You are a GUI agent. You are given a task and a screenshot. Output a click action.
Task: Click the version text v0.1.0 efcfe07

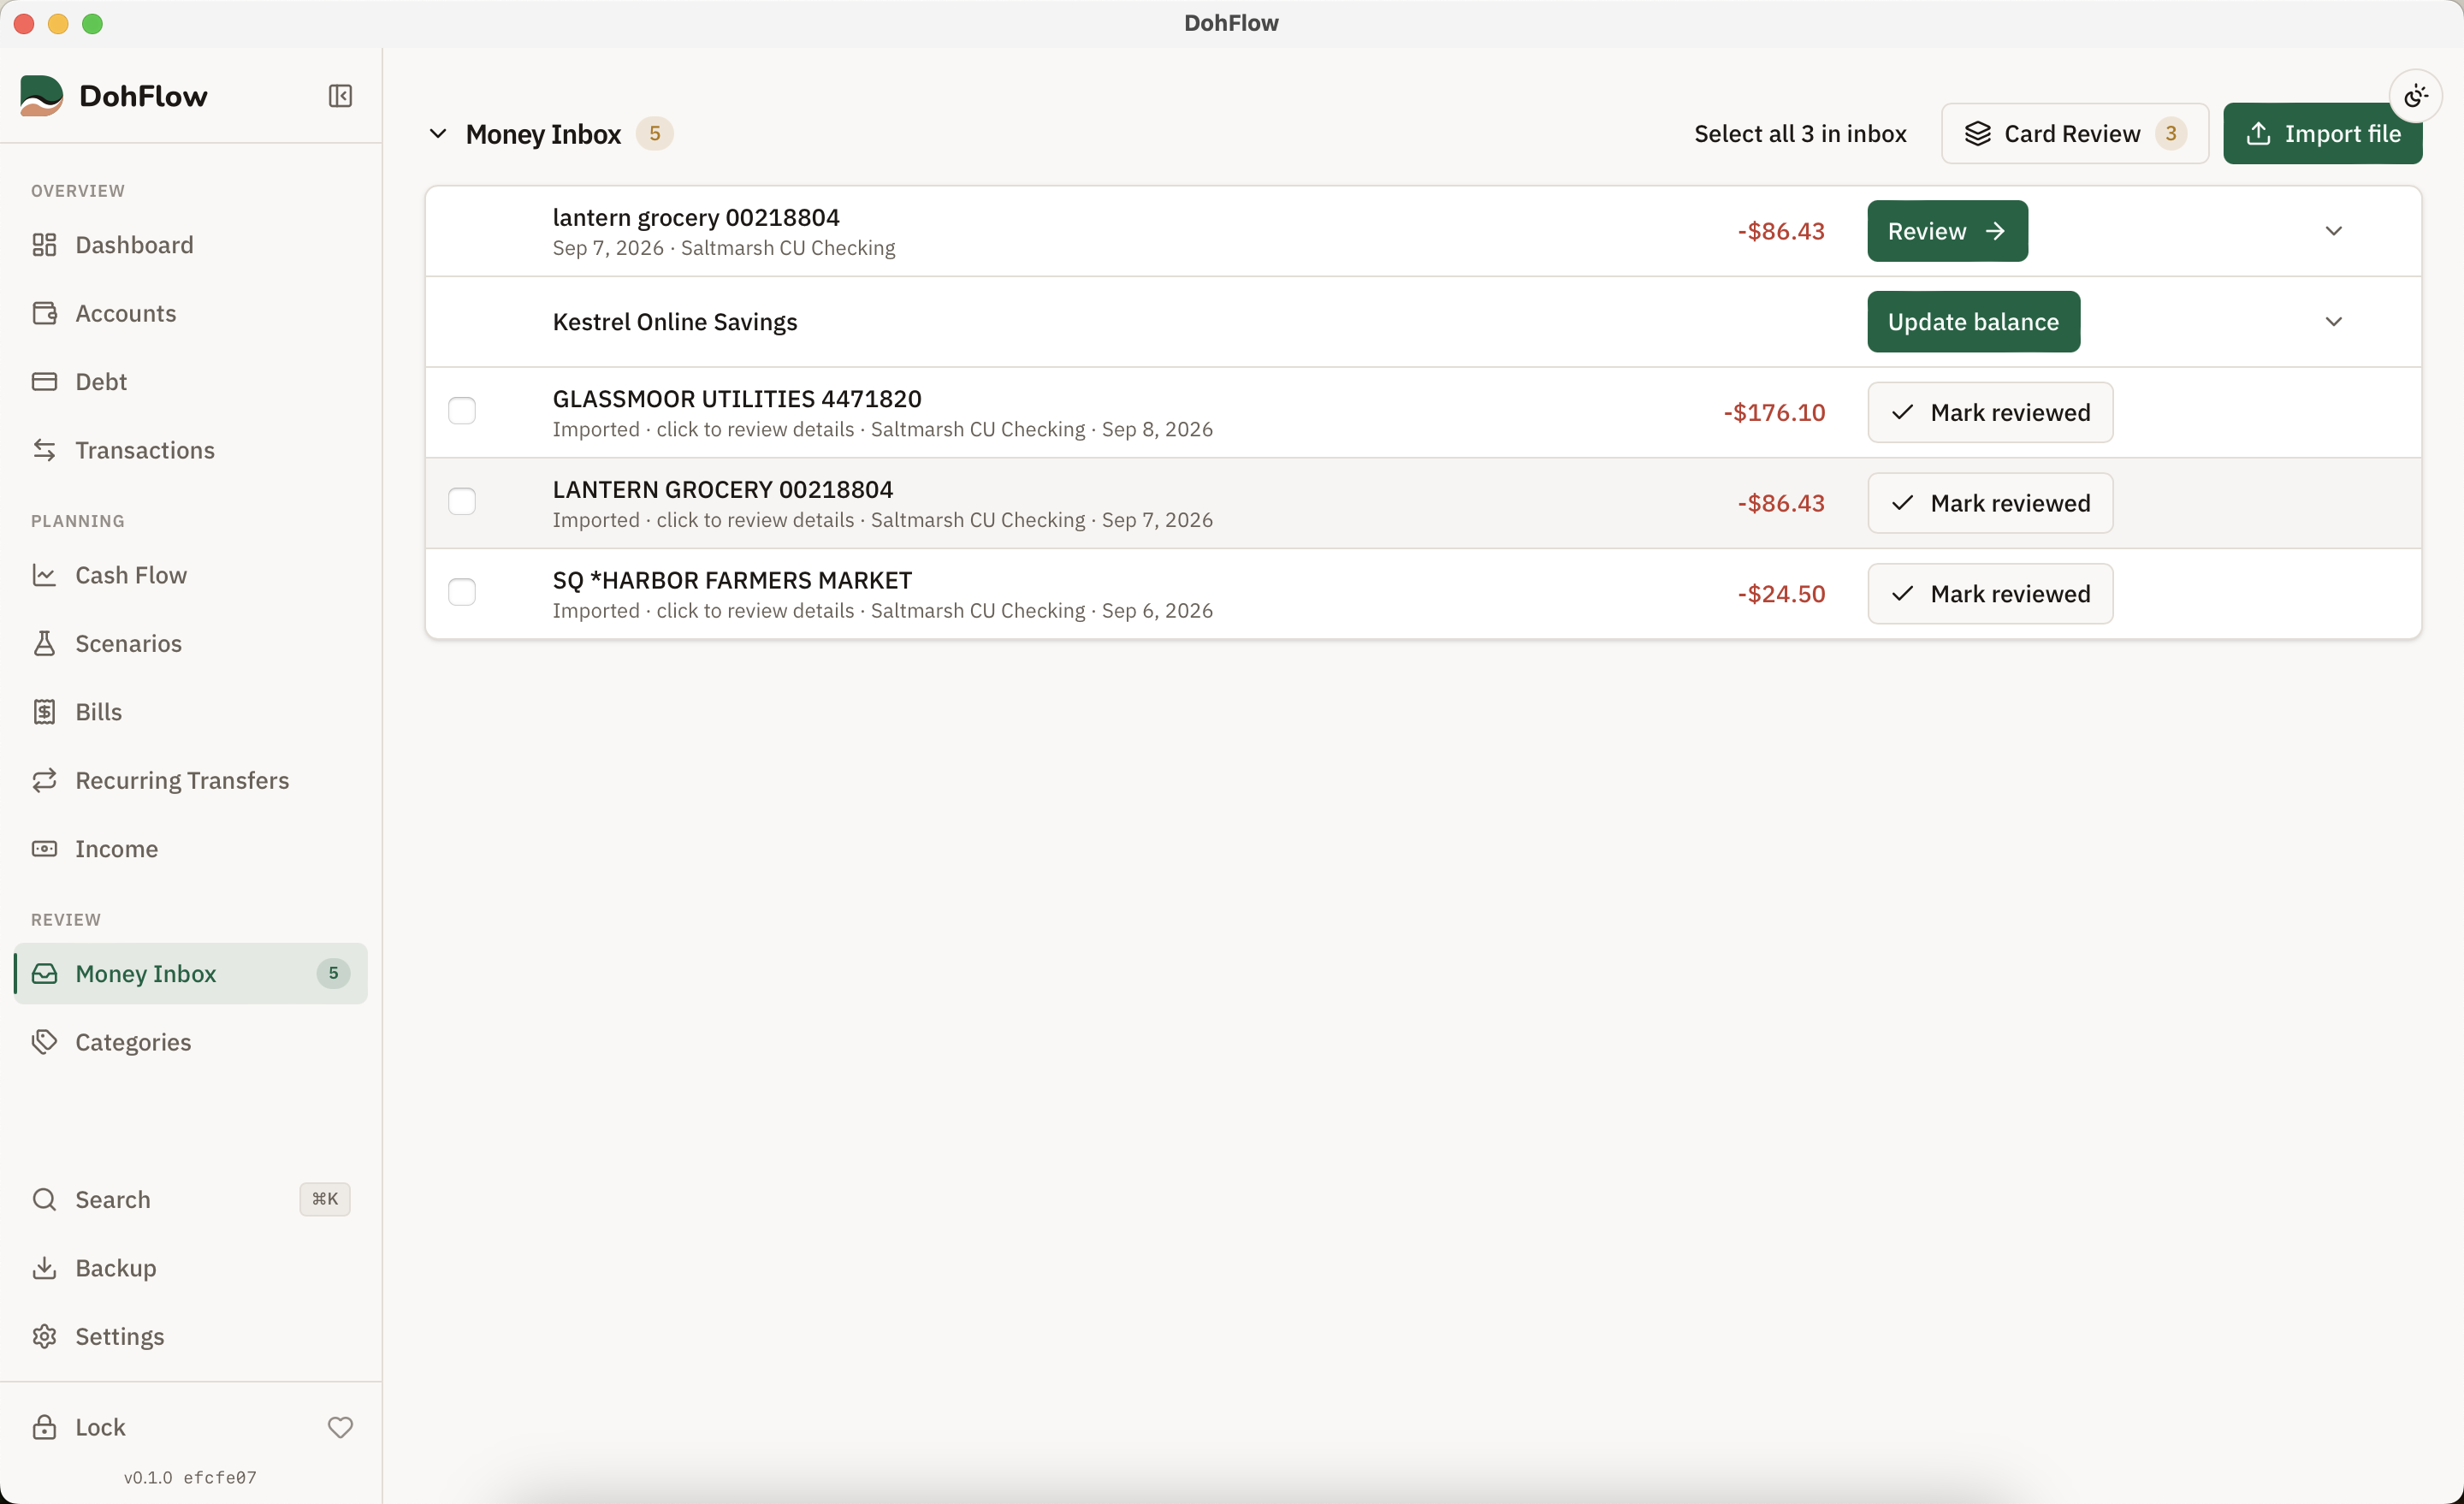tap(190, 1477)
